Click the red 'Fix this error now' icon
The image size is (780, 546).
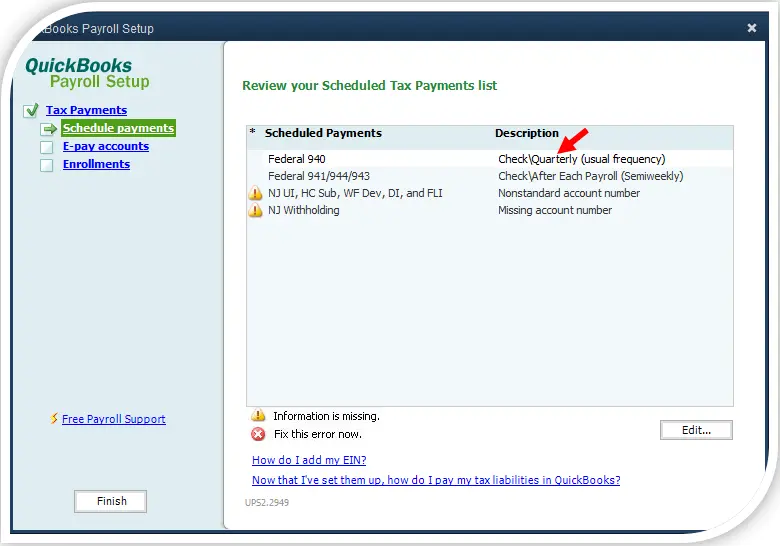258,434
